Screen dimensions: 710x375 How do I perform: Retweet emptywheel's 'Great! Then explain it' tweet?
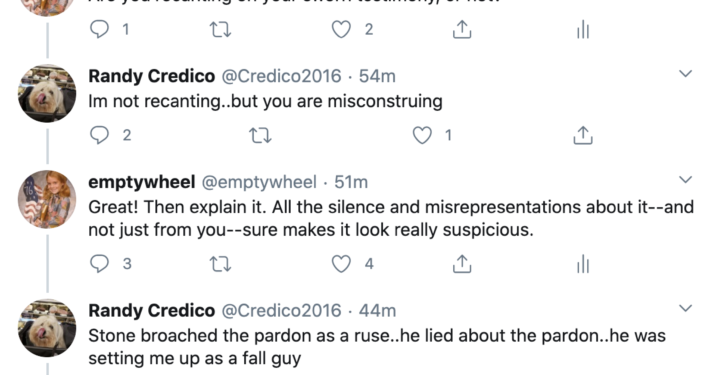coord(221,264)
